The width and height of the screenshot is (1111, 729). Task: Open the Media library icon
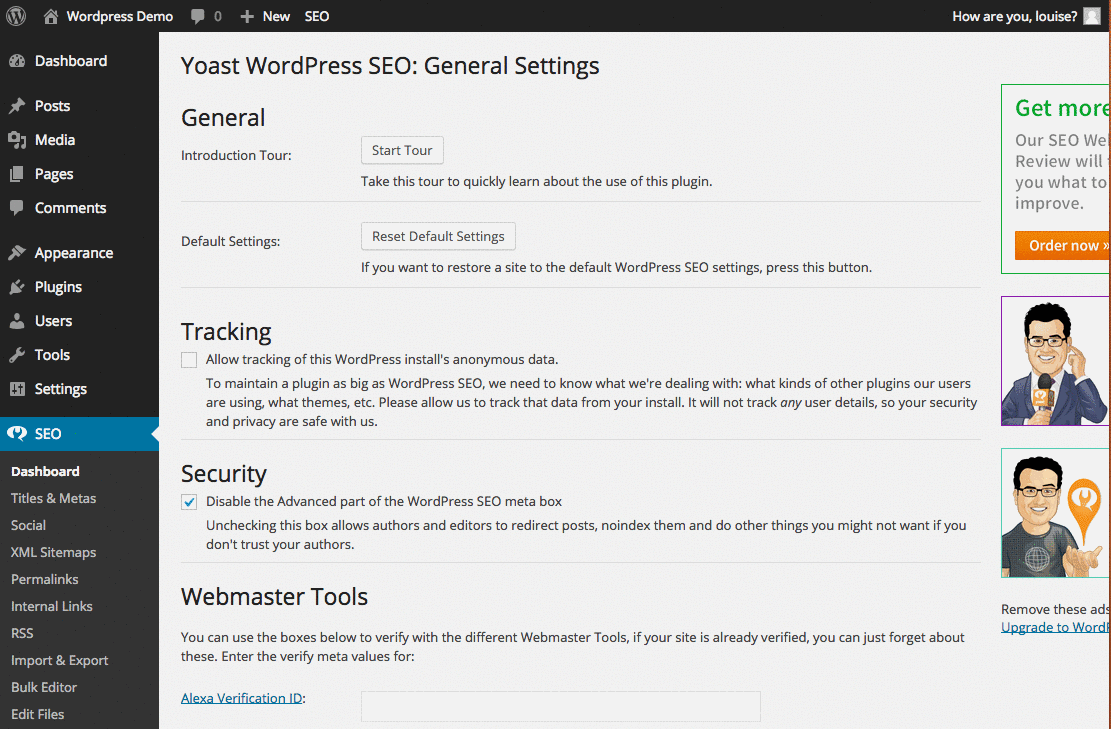coord(17,140)
